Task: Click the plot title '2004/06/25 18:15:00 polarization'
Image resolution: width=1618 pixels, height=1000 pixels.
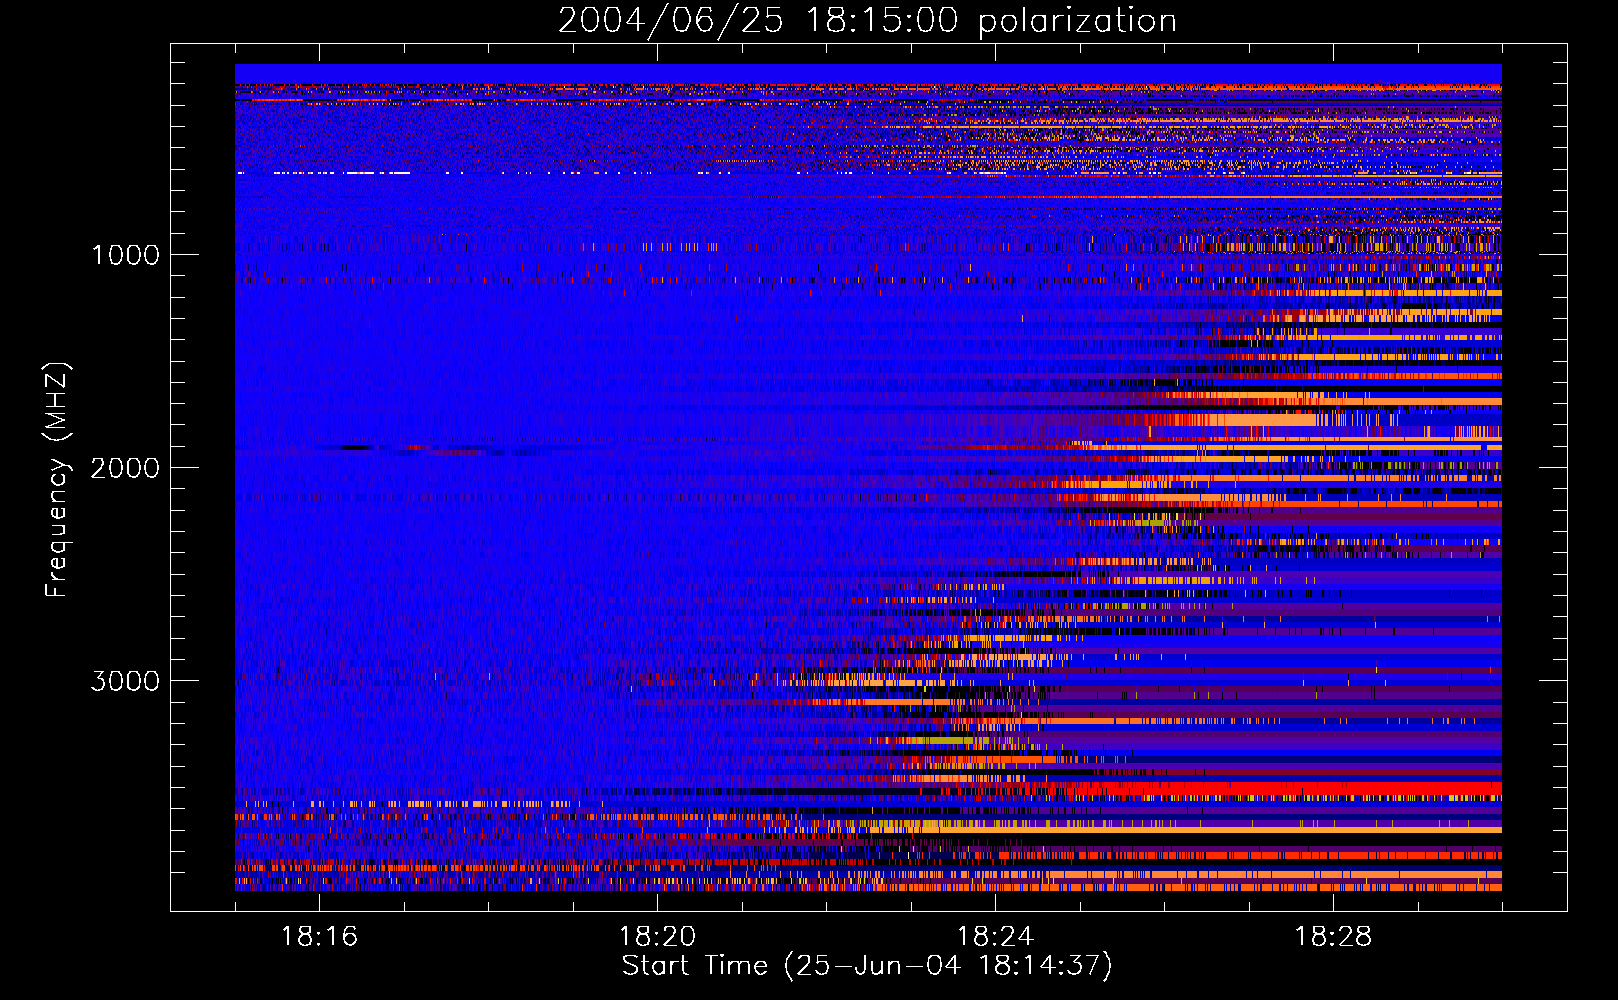Action: [x=867, y=21]
